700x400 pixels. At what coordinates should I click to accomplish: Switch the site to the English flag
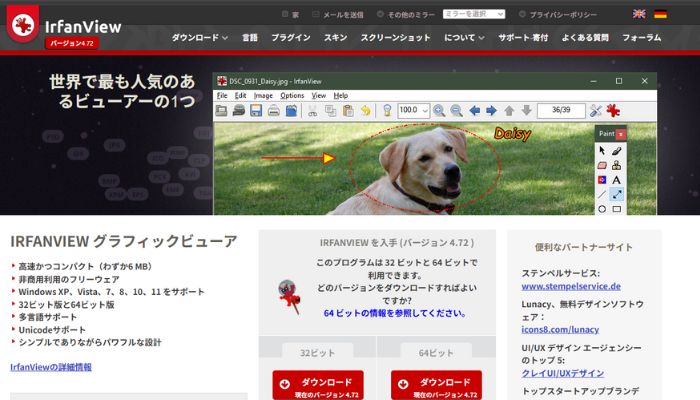(639, 14)
